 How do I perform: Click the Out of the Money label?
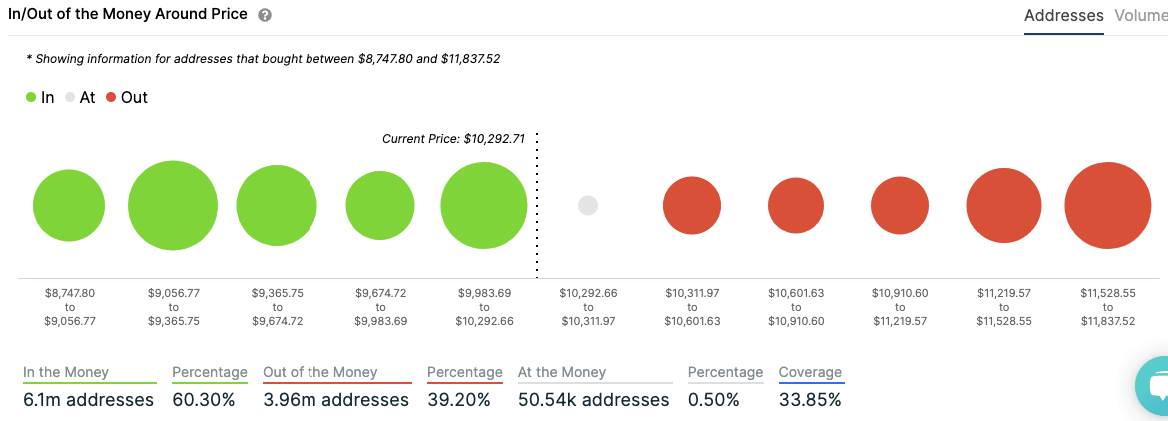click(320, 372)
